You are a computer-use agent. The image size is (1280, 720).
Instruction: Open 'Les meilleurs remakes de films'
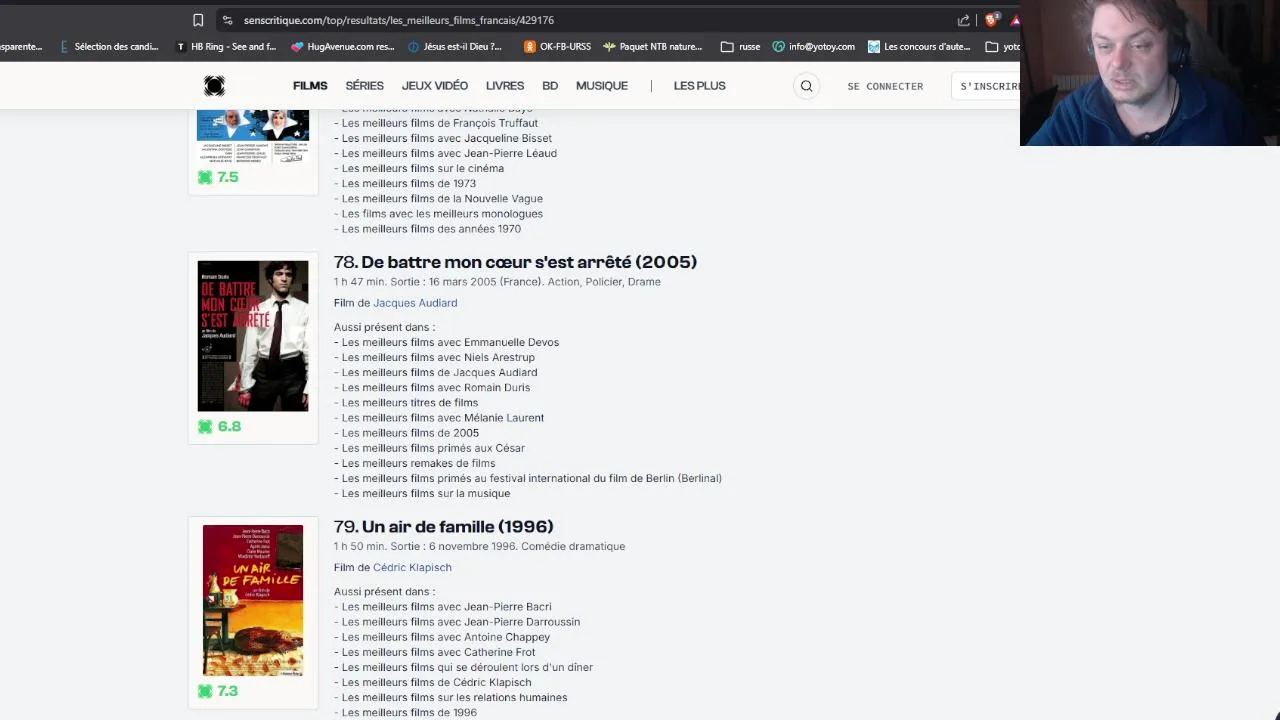(x=418, y=463)
